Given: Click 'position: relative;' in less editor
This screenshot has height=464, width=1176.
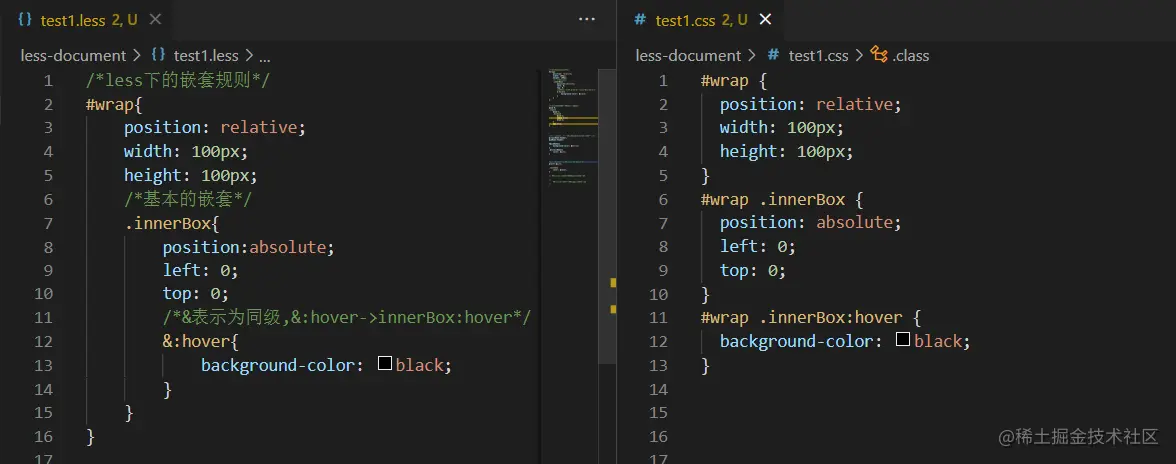Looking at the screenshot, I should point(215,127).
